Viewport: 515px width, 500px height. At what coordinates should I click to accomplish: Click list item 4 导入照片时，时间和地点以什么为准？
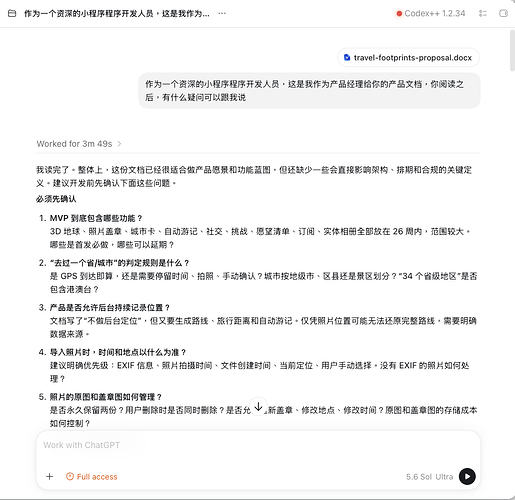point(118,352)
